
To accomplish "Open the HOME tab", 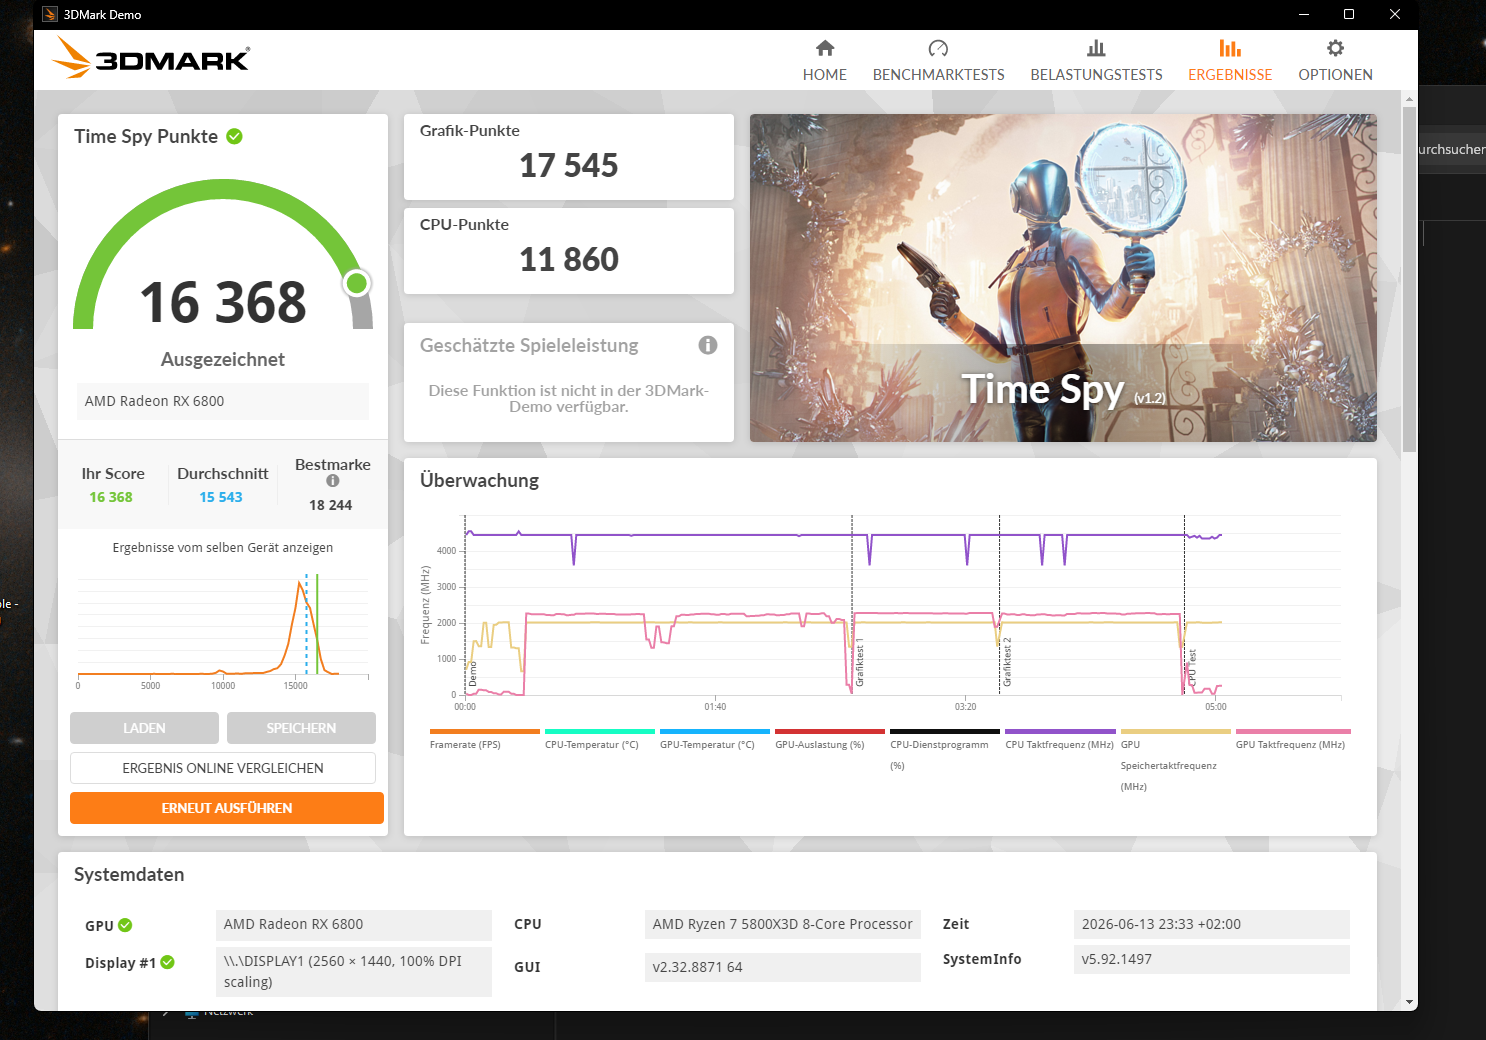I will click(x=824, y=61).
